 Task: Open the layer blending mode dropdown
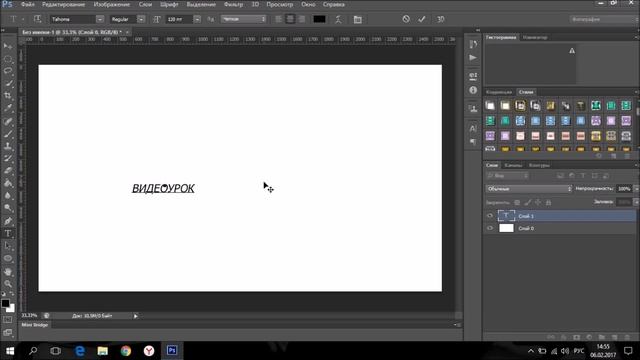point(529,189)
